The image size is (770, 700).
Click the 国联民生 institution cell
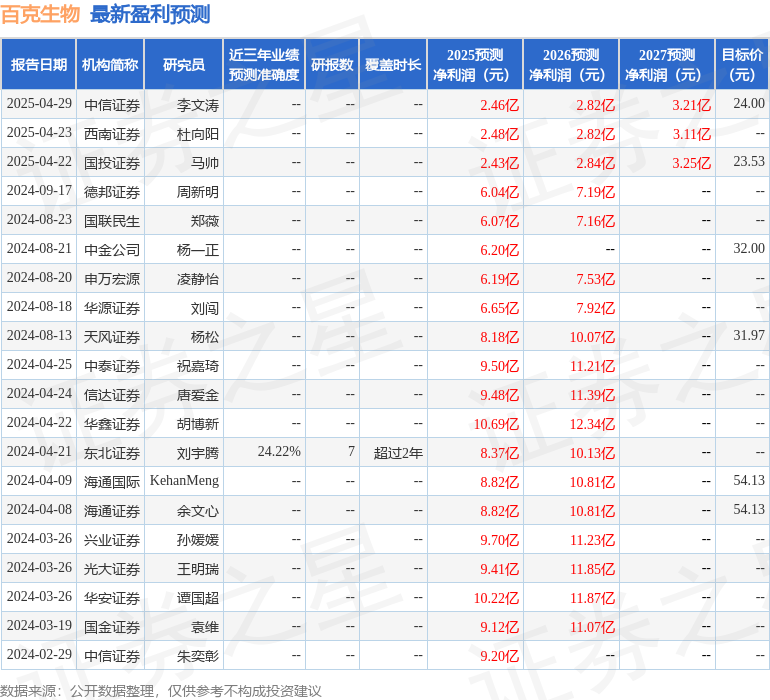tap(112, 221)
